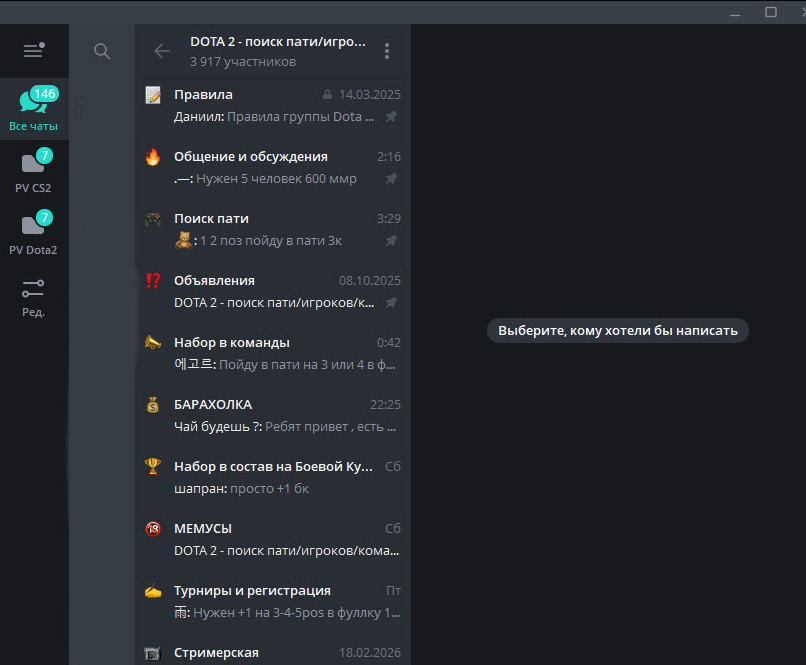Image resolution: width=806 pixels, height=665 pixels.
Task: Click pin icon on Общение и обсуждения row
Action: (x=391, y=179)
